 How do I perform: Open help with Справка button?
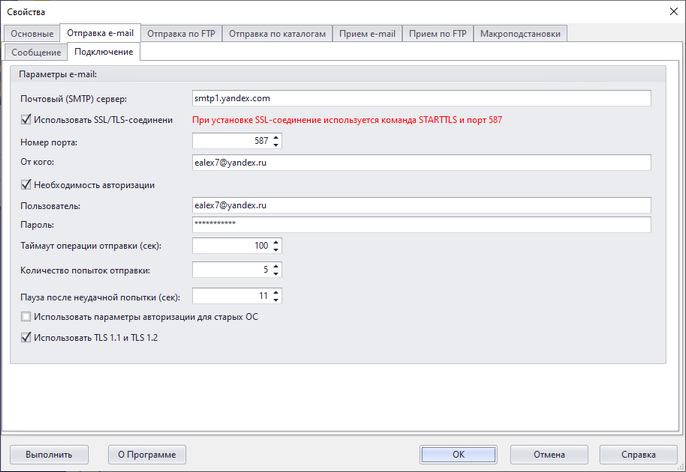point(638,455)
